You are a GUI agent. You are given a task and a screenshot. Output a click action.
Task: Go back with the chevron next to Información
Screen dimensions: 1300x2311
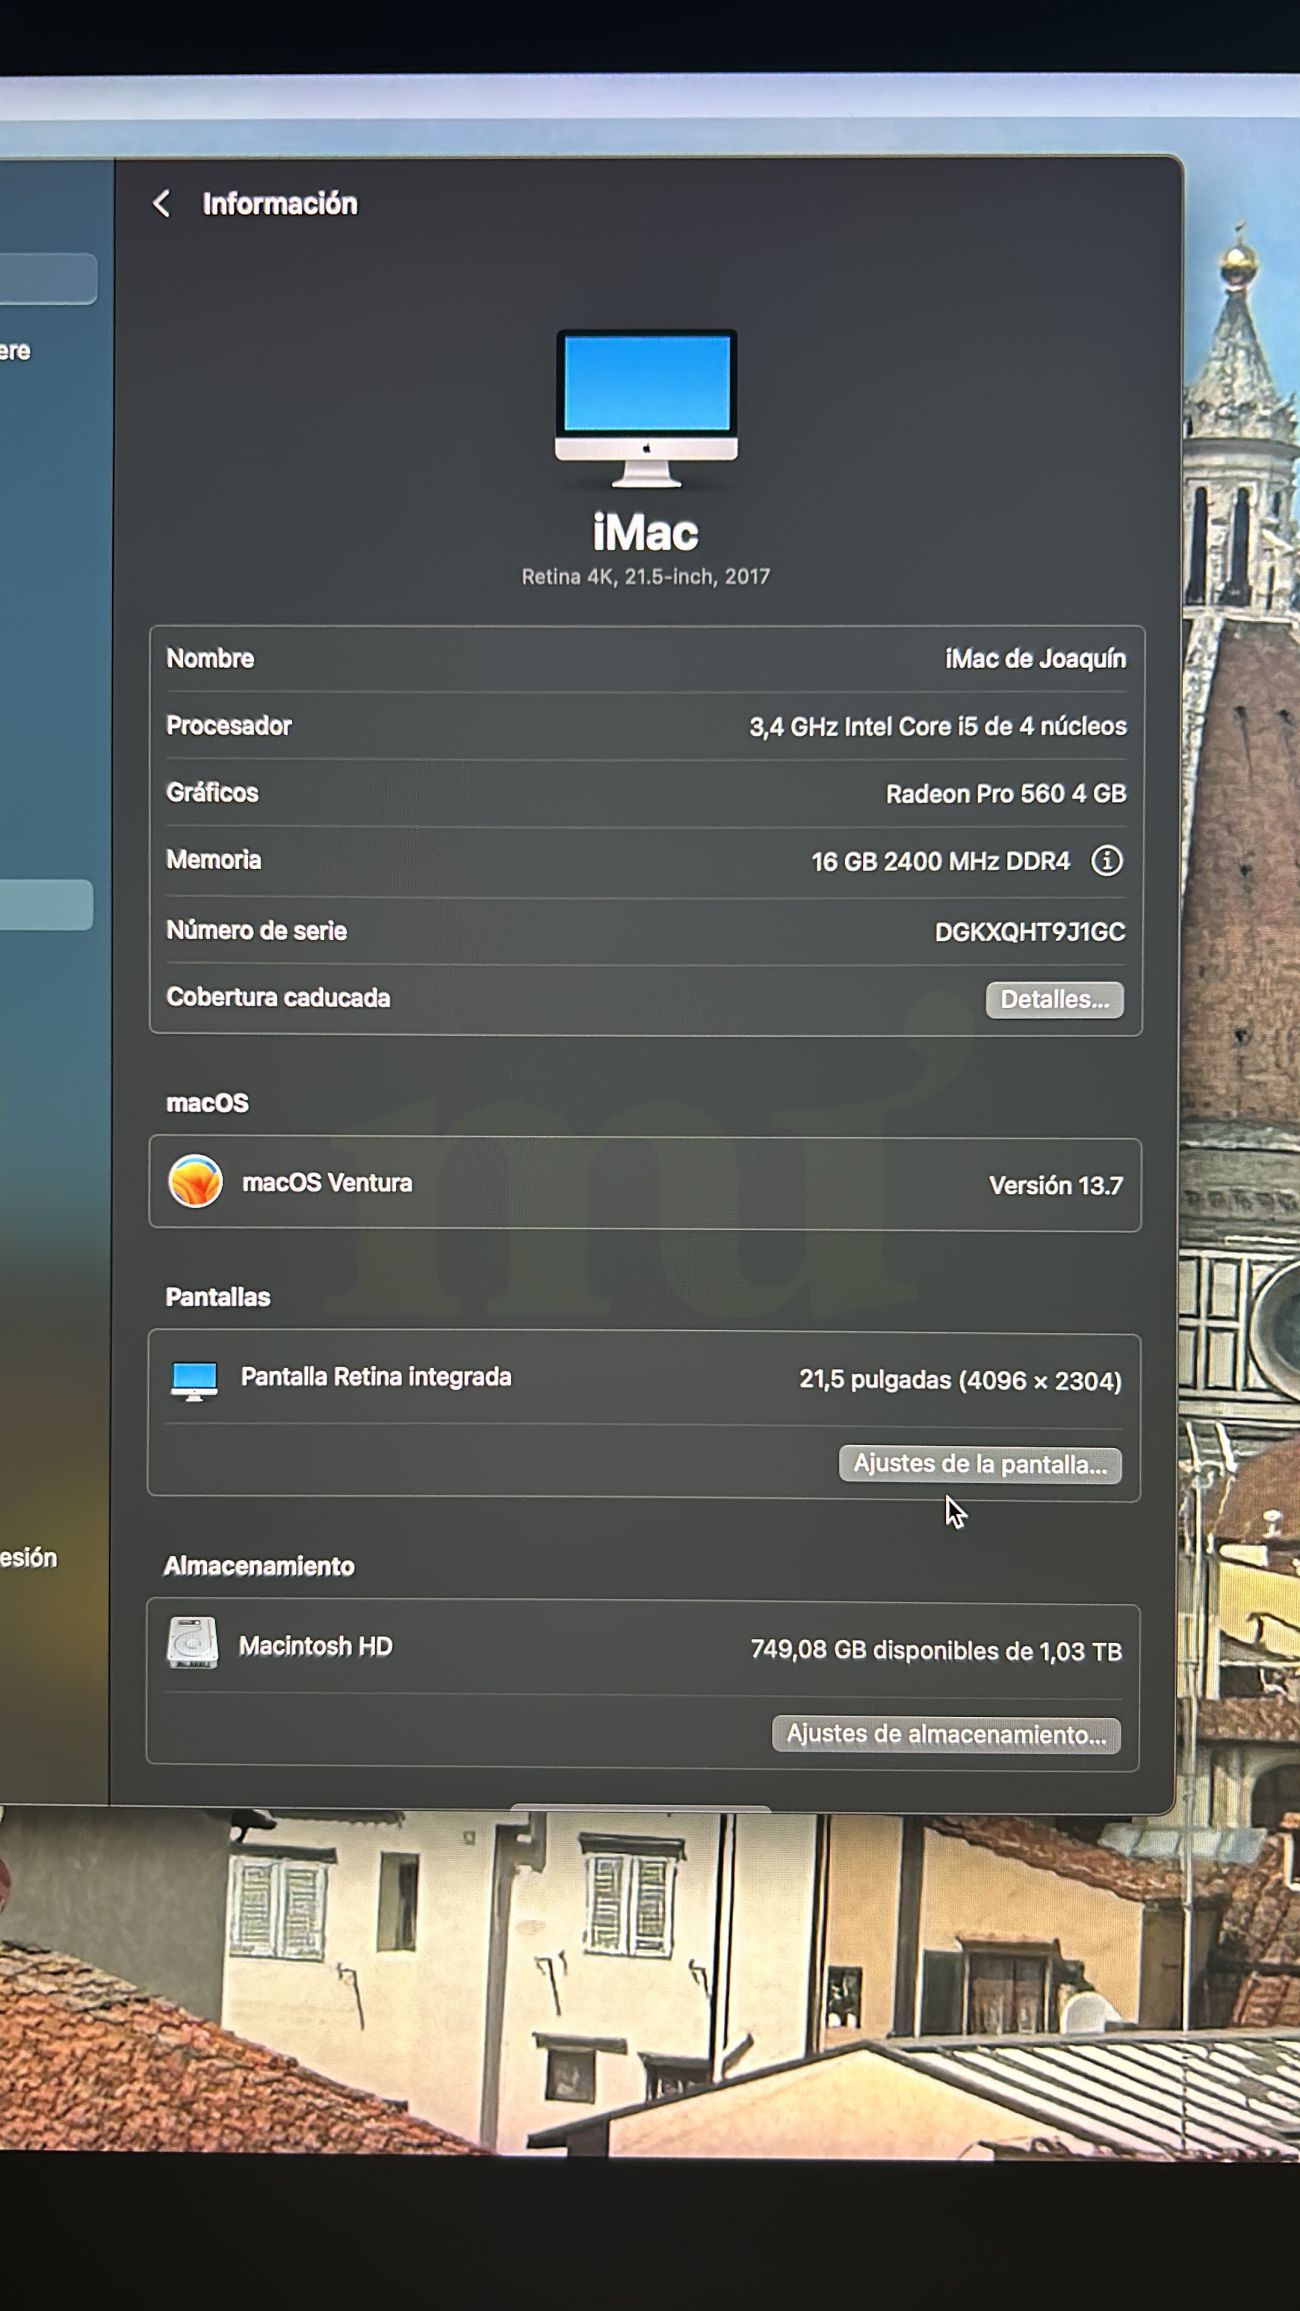161,204
